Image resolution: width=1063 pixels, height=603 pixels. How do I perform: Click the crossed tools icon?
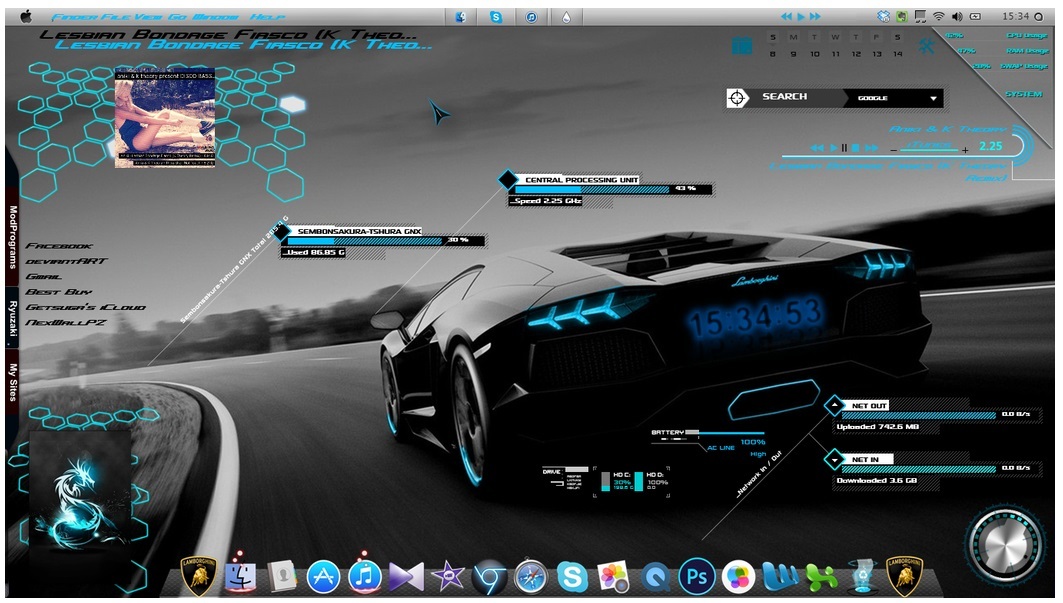pyautogui.click(x=926, y=45)
